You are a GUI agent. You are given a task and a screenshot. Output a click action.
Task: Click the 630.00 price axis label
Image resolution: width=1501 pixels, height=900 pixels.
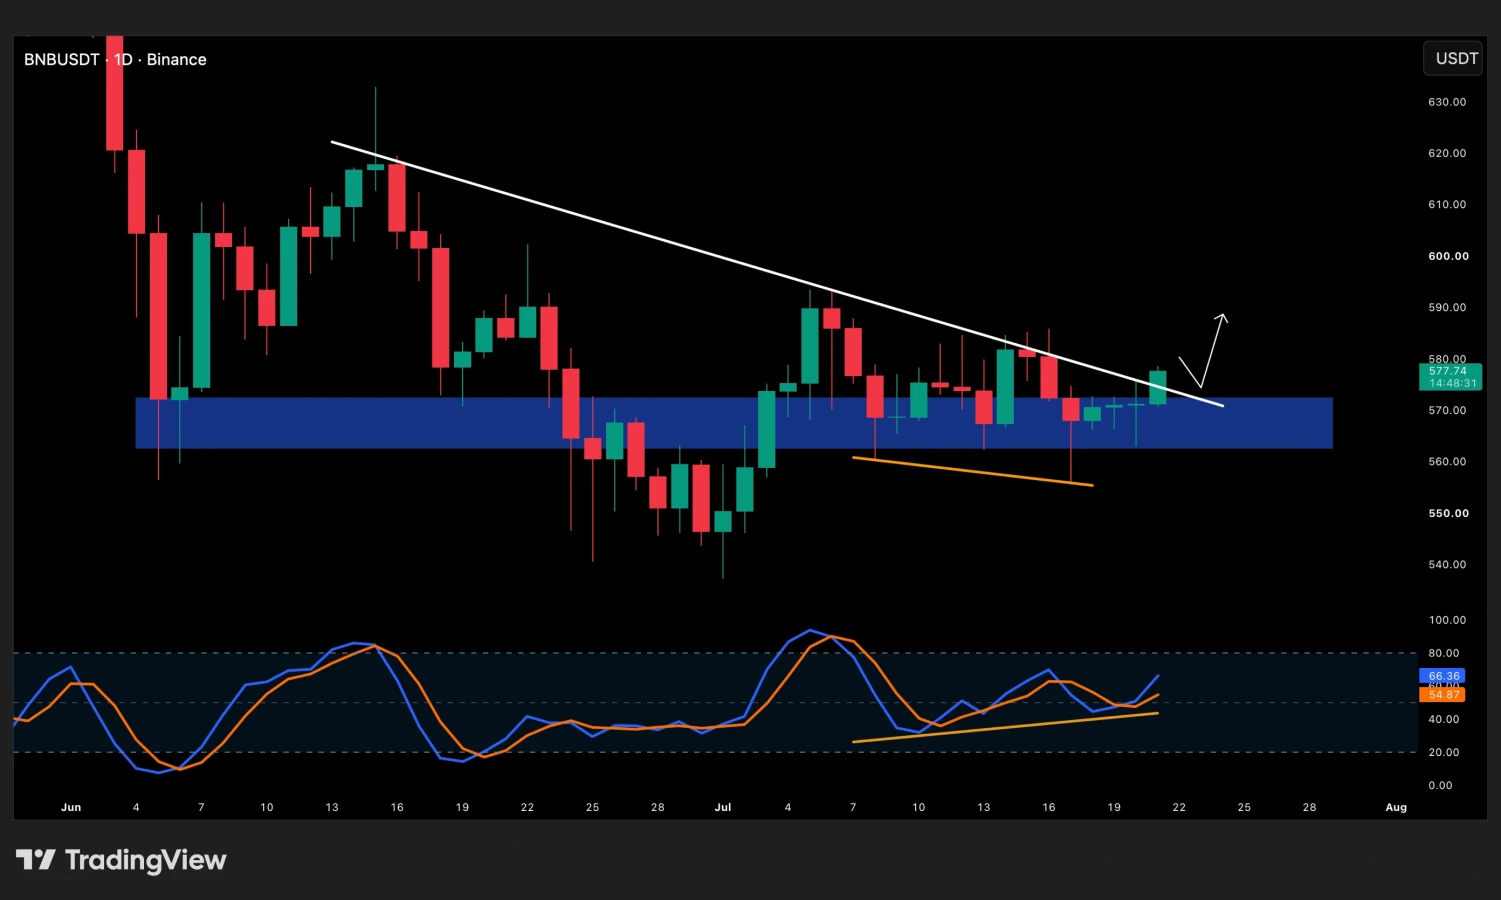pos(1447,102)
